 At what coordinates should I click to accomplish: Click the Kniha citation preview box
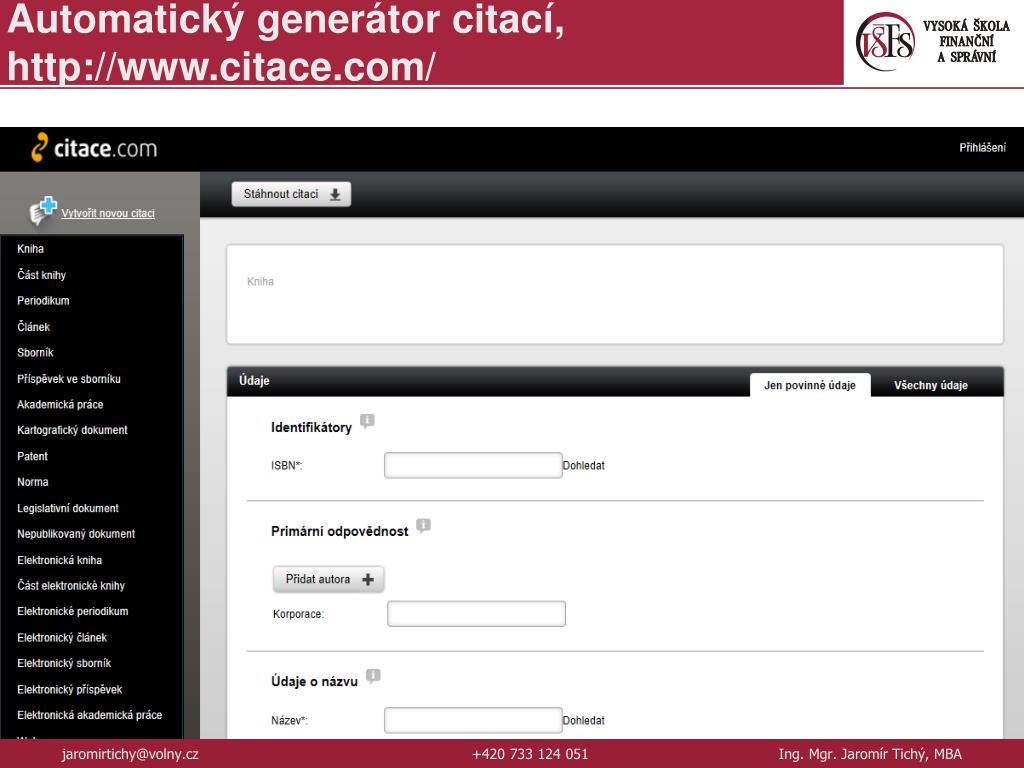(615, 295)
